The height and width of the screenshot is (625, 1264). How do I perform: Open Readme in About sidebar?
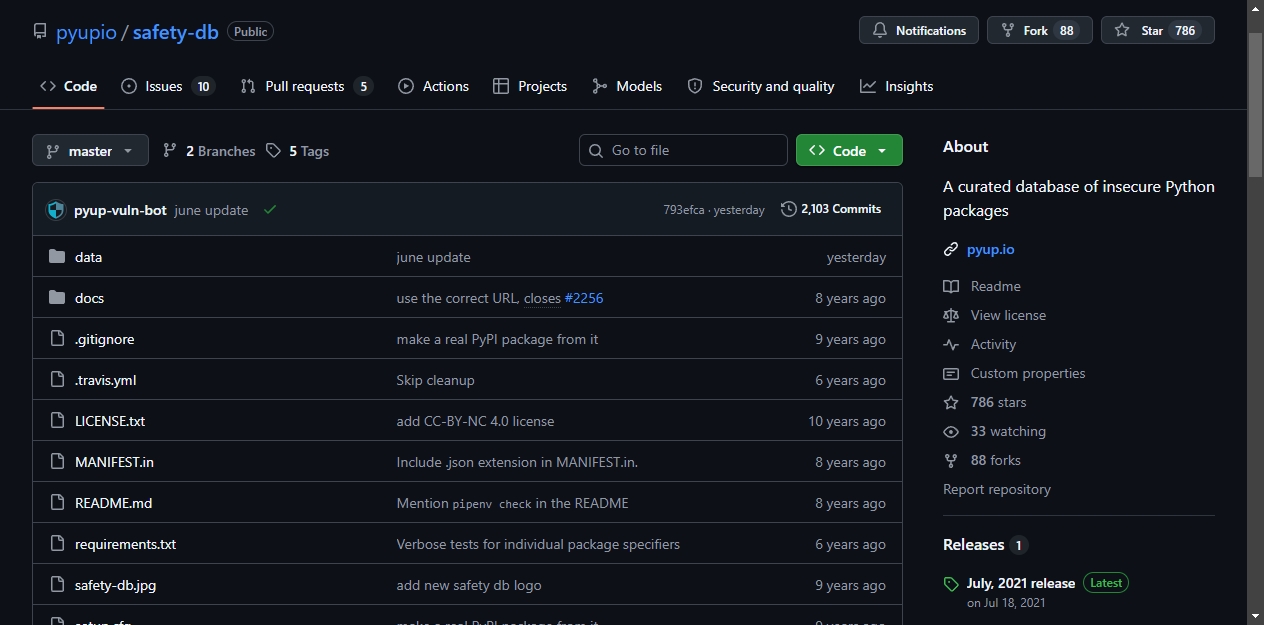point(982,286)
